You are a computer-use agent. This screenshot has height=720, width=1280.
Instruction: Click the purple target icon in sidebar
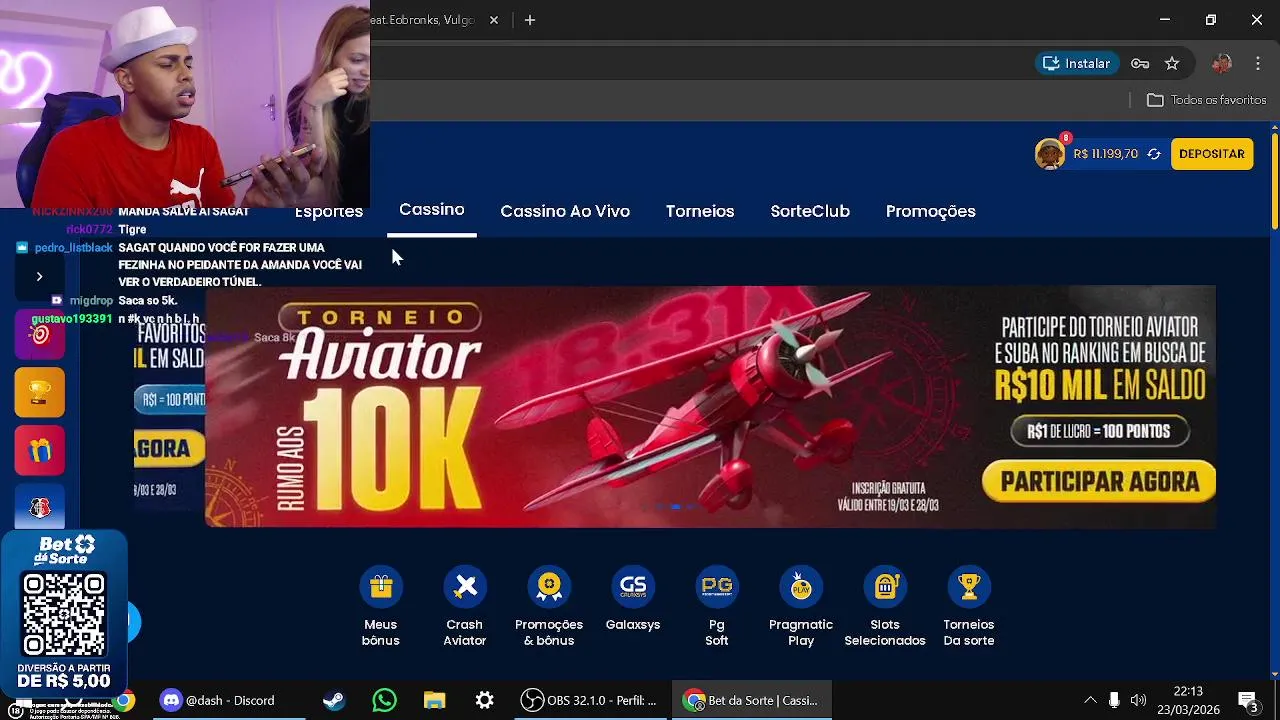40,335
